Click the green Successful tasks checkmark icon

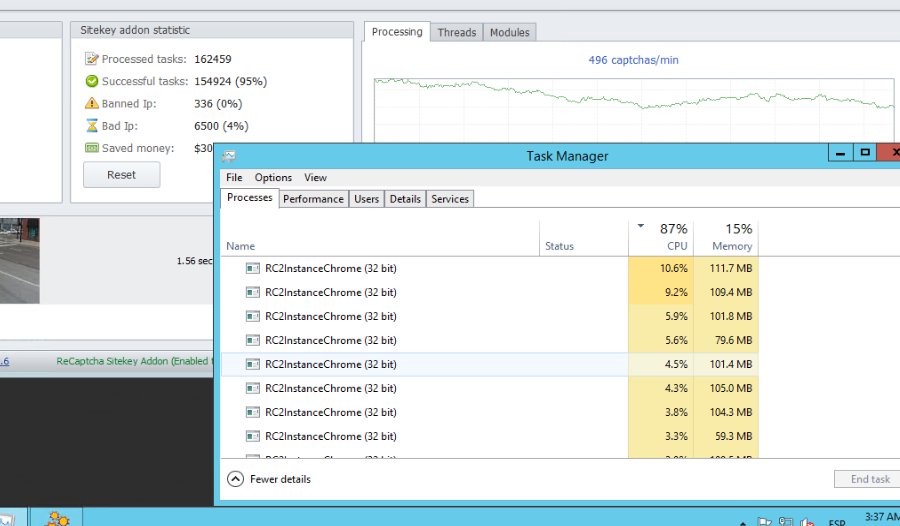click(x=92, y=81)
